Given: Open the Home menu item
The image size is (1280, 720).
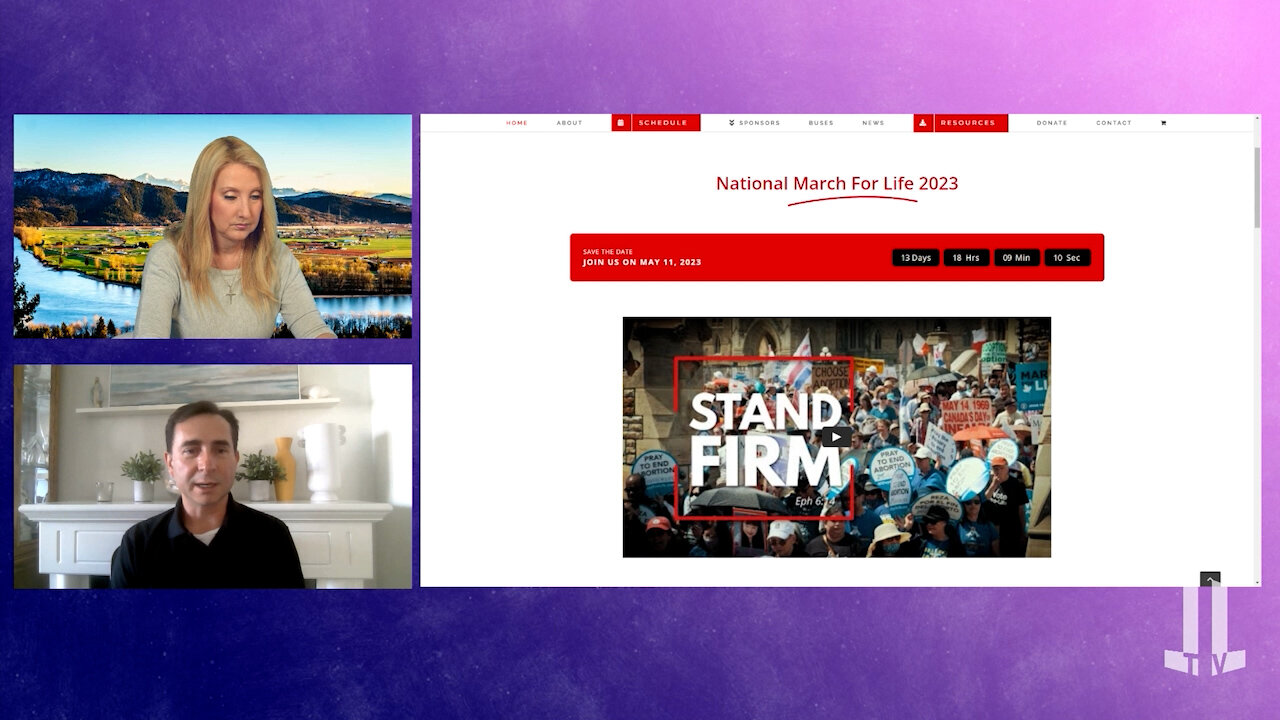Looking at the screenshot, I should [517, 123].
